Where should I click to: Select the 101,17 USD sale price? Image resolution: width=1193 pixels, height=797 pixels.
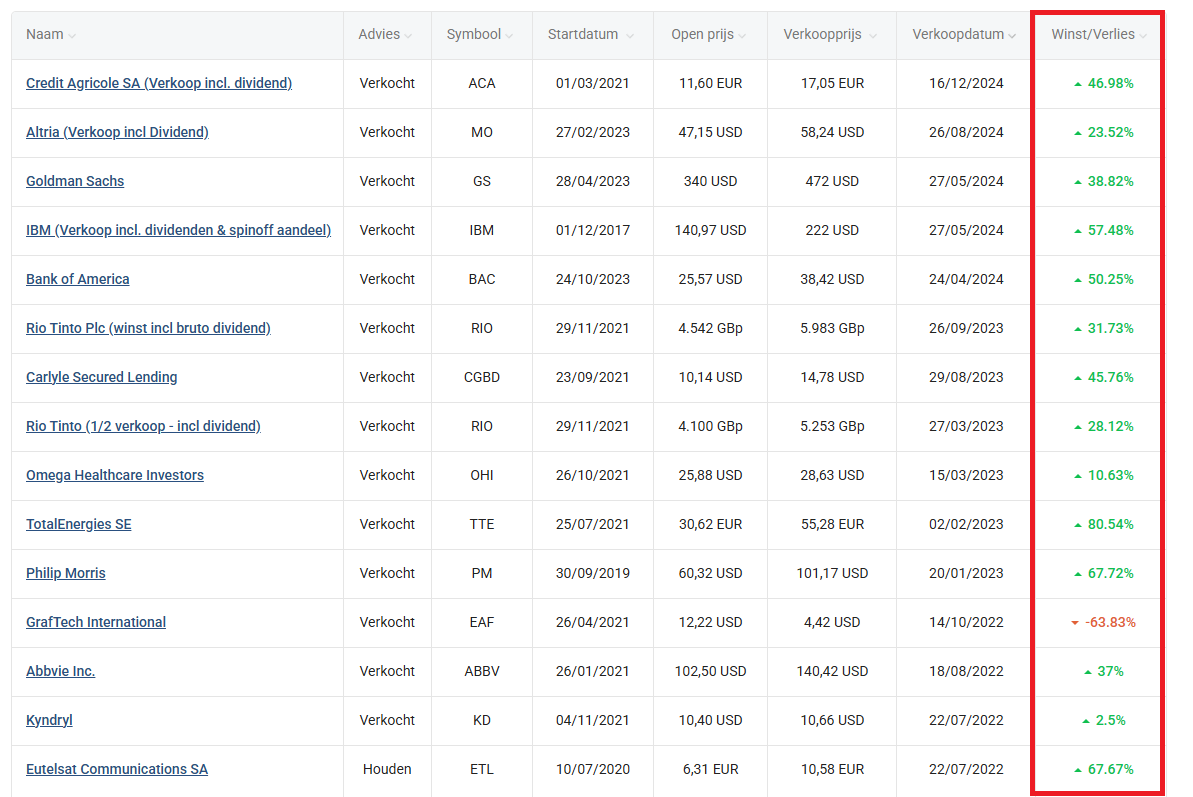(832, 573)
